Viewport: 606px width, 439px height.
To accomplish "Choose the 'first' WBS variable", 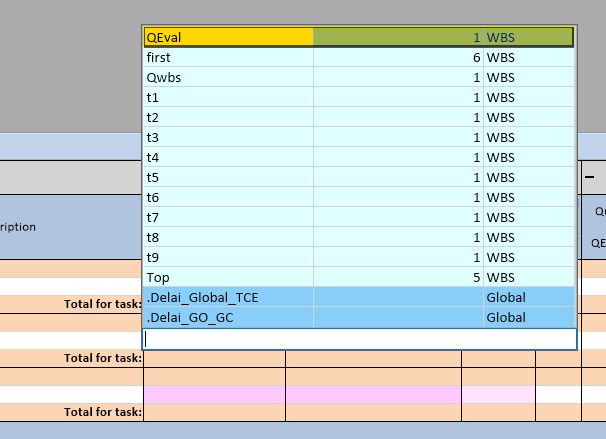I will [228, 57].
